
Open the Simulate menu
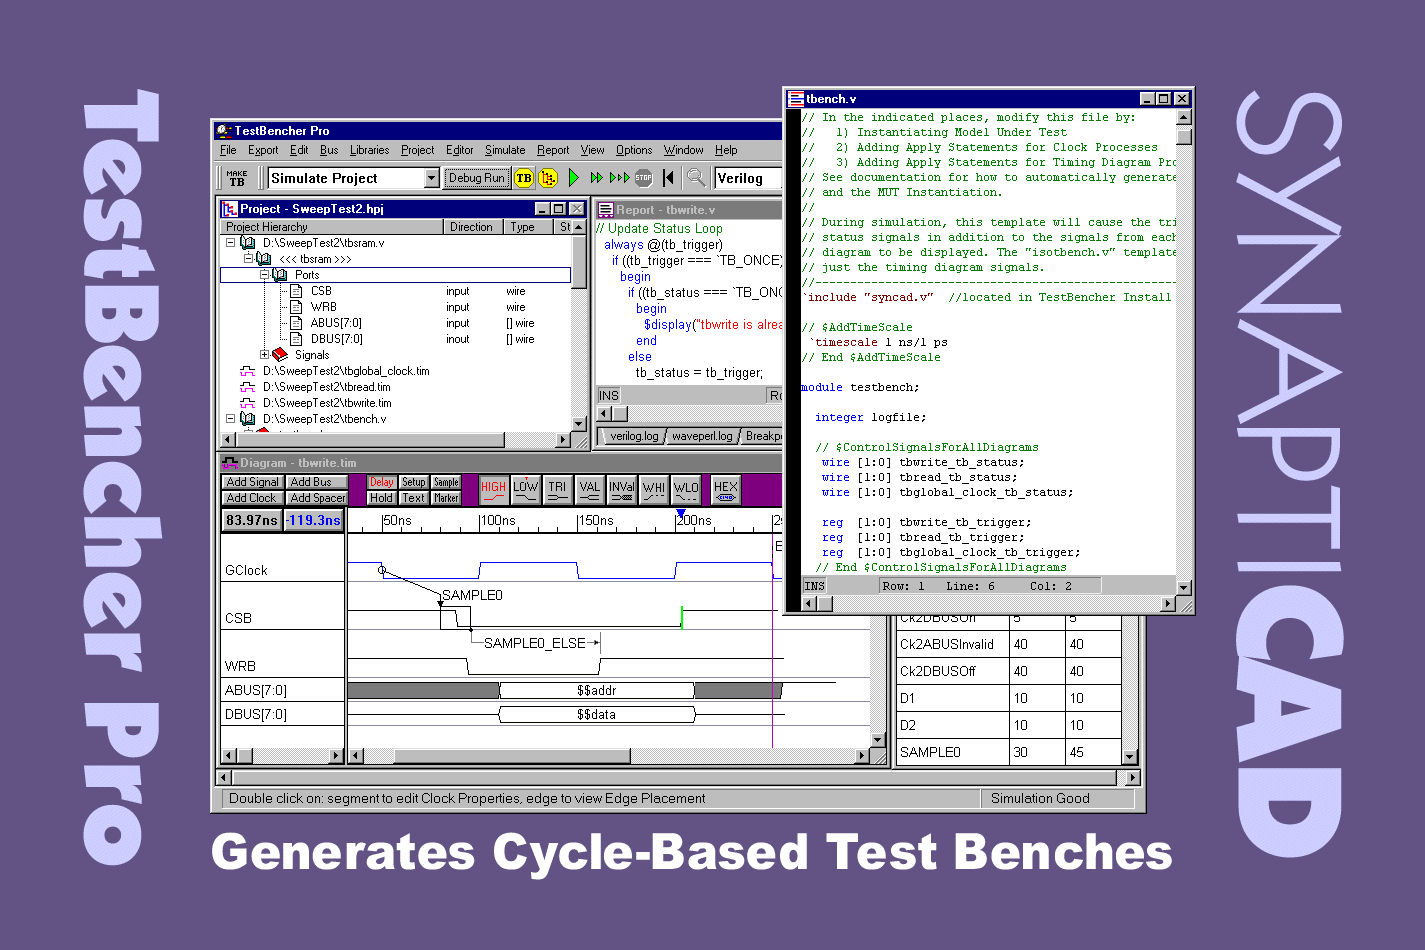(505, 150)
